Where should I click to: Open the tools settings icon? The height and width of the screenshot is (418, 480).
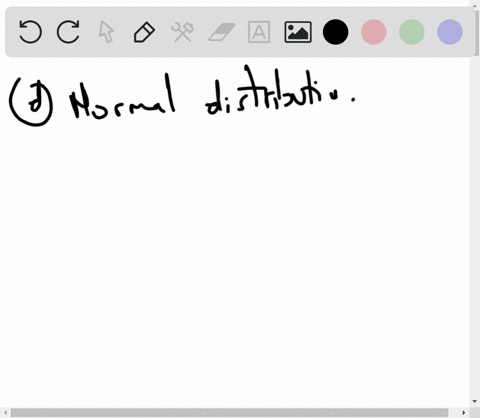183,32
